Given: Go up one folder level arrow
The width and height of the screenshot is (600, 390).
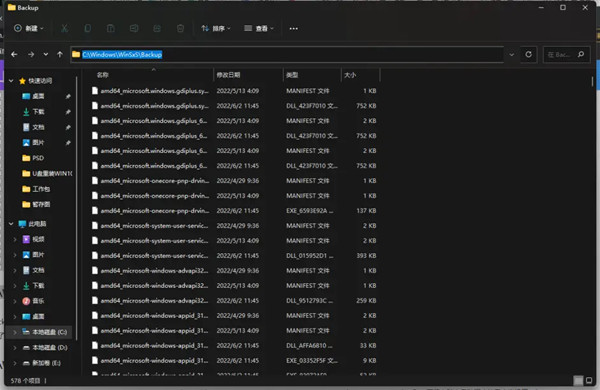Looking at the screenshot, I should [60, 54].
